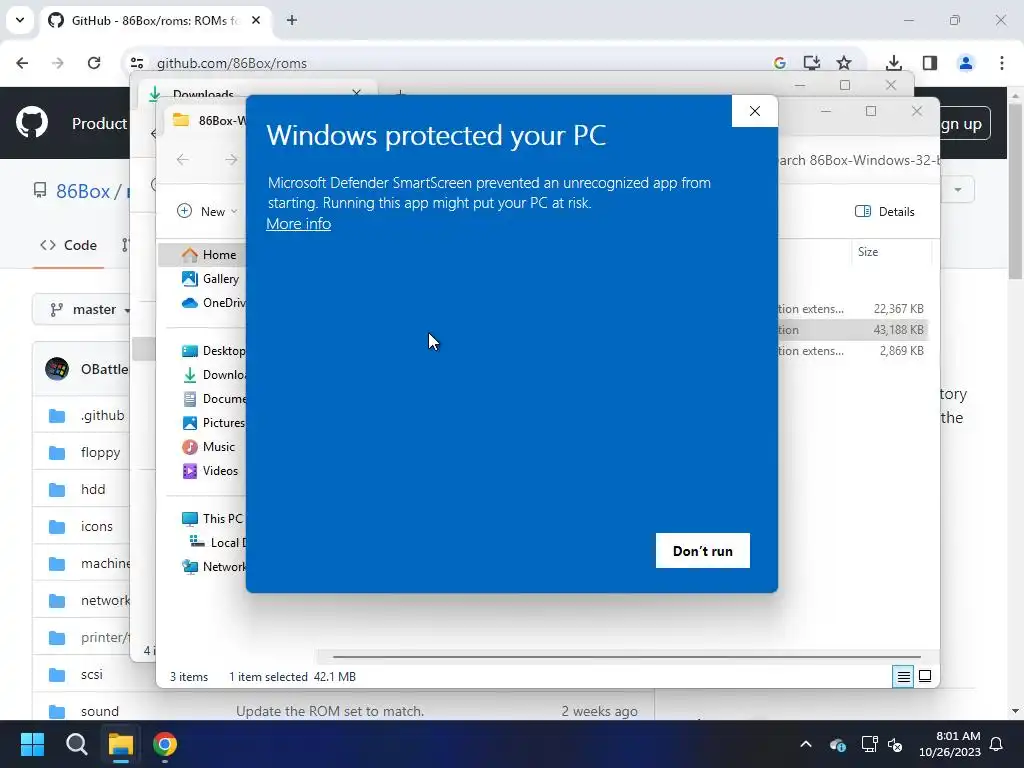This screenshot has width=1024, height=768.
Task: Click File Explorer icon on taskbar
Action: (x=121, y=744)
